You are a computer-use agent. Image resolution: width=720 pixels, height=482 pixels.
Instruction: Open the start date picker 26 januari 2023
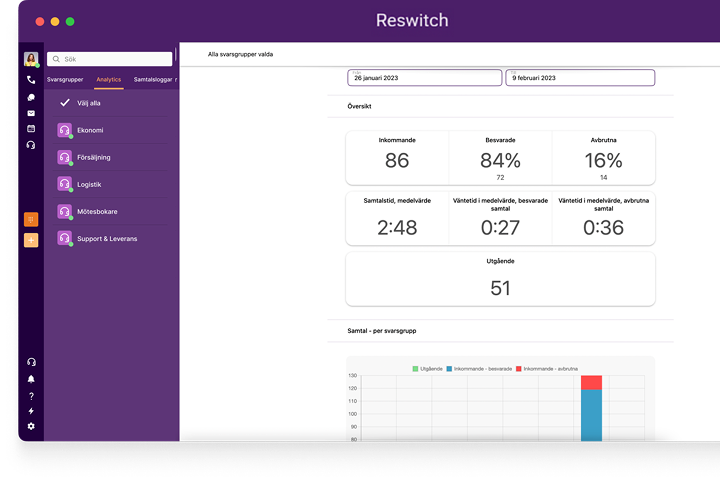[422, 78]
